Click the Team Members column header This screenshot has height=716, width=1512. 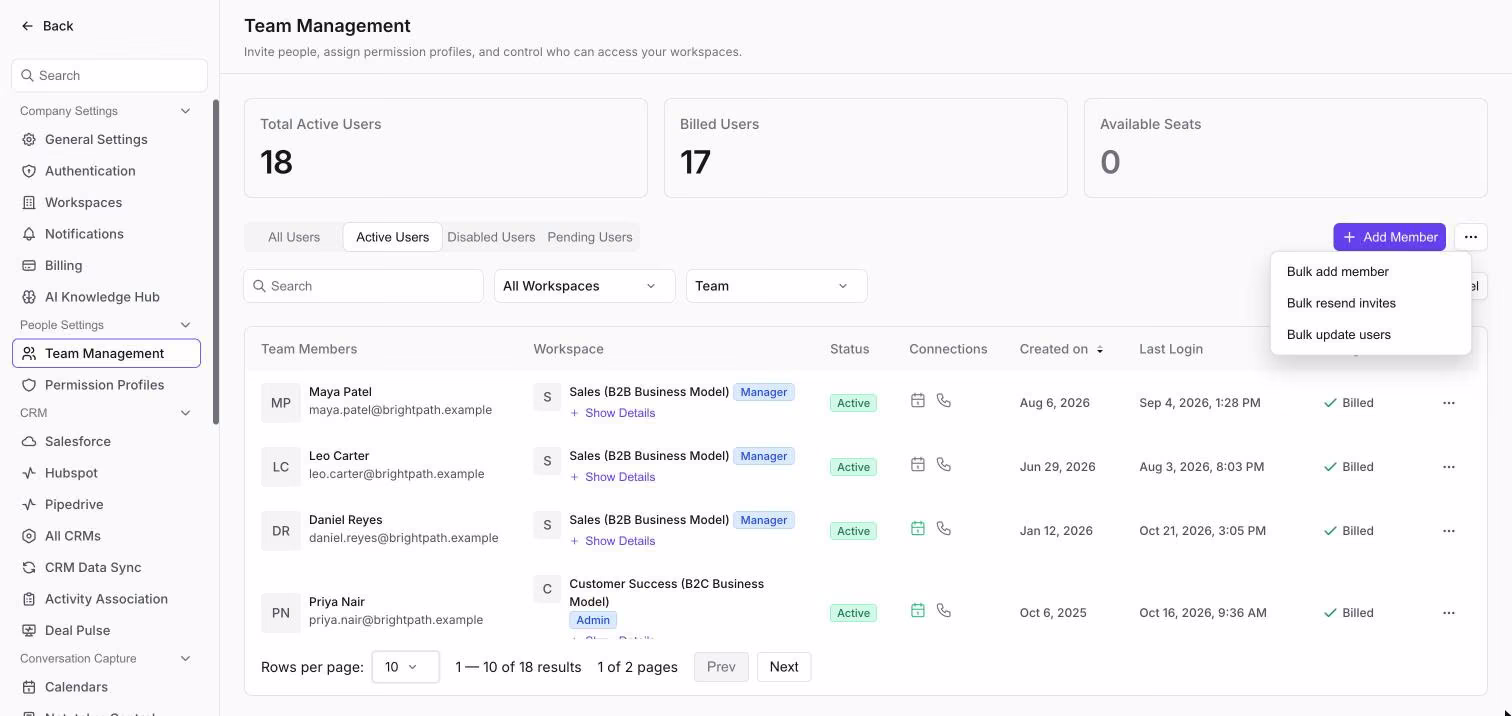[309, 349]
